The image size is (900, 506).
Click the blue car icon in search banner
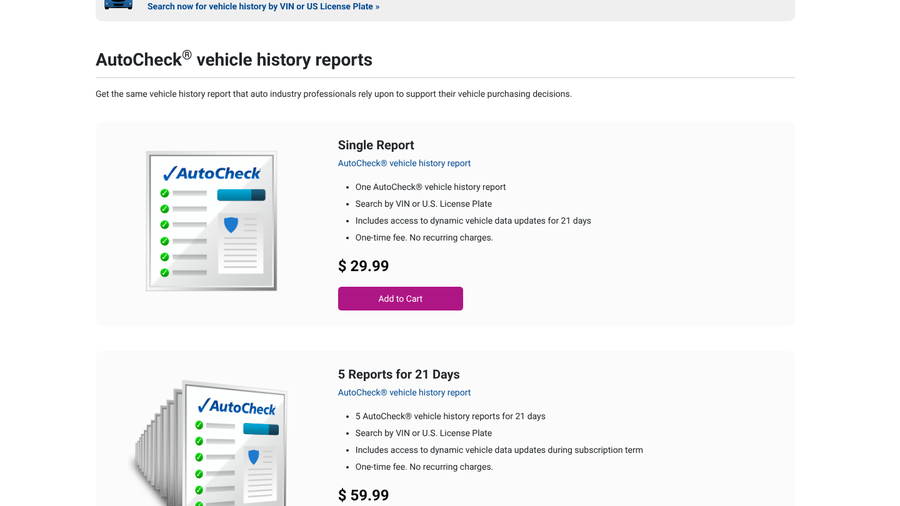[x=118, y=5]
